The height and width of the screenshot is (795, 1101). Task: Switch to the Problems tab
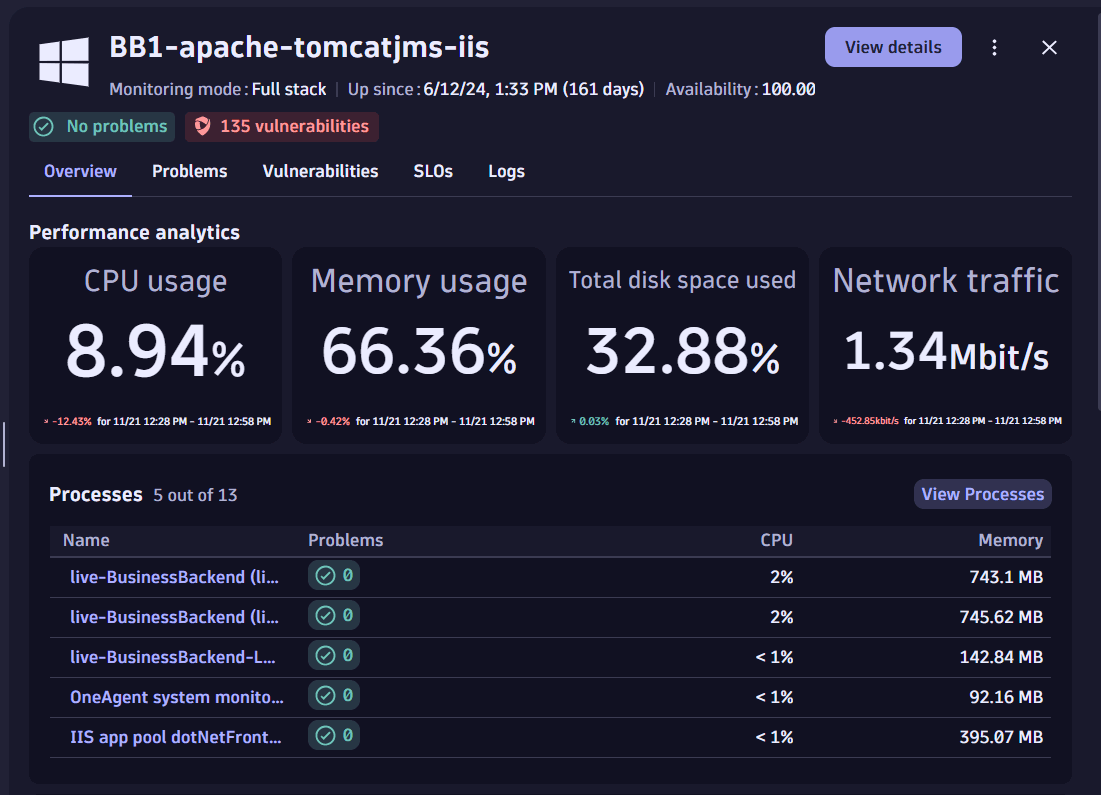189,171
